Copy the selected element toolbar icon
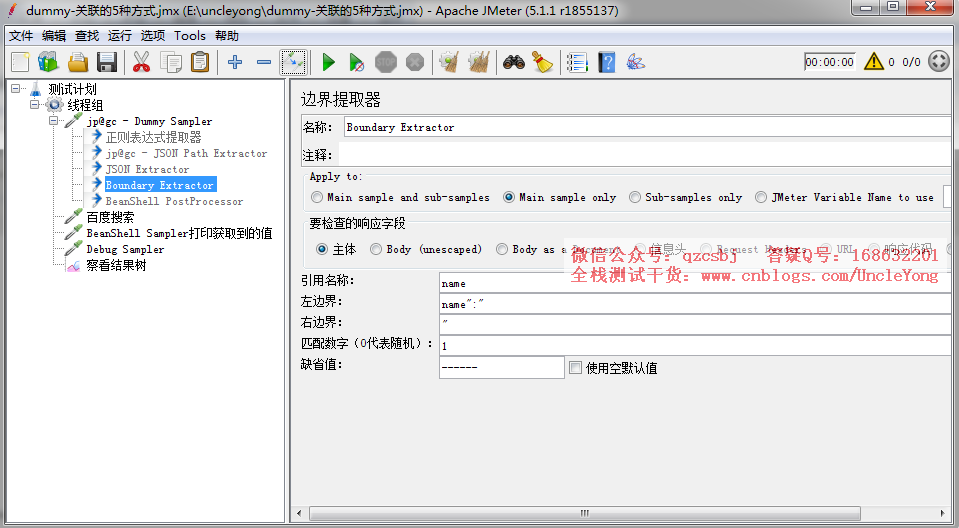959x528 pixels. pos(171,62)
